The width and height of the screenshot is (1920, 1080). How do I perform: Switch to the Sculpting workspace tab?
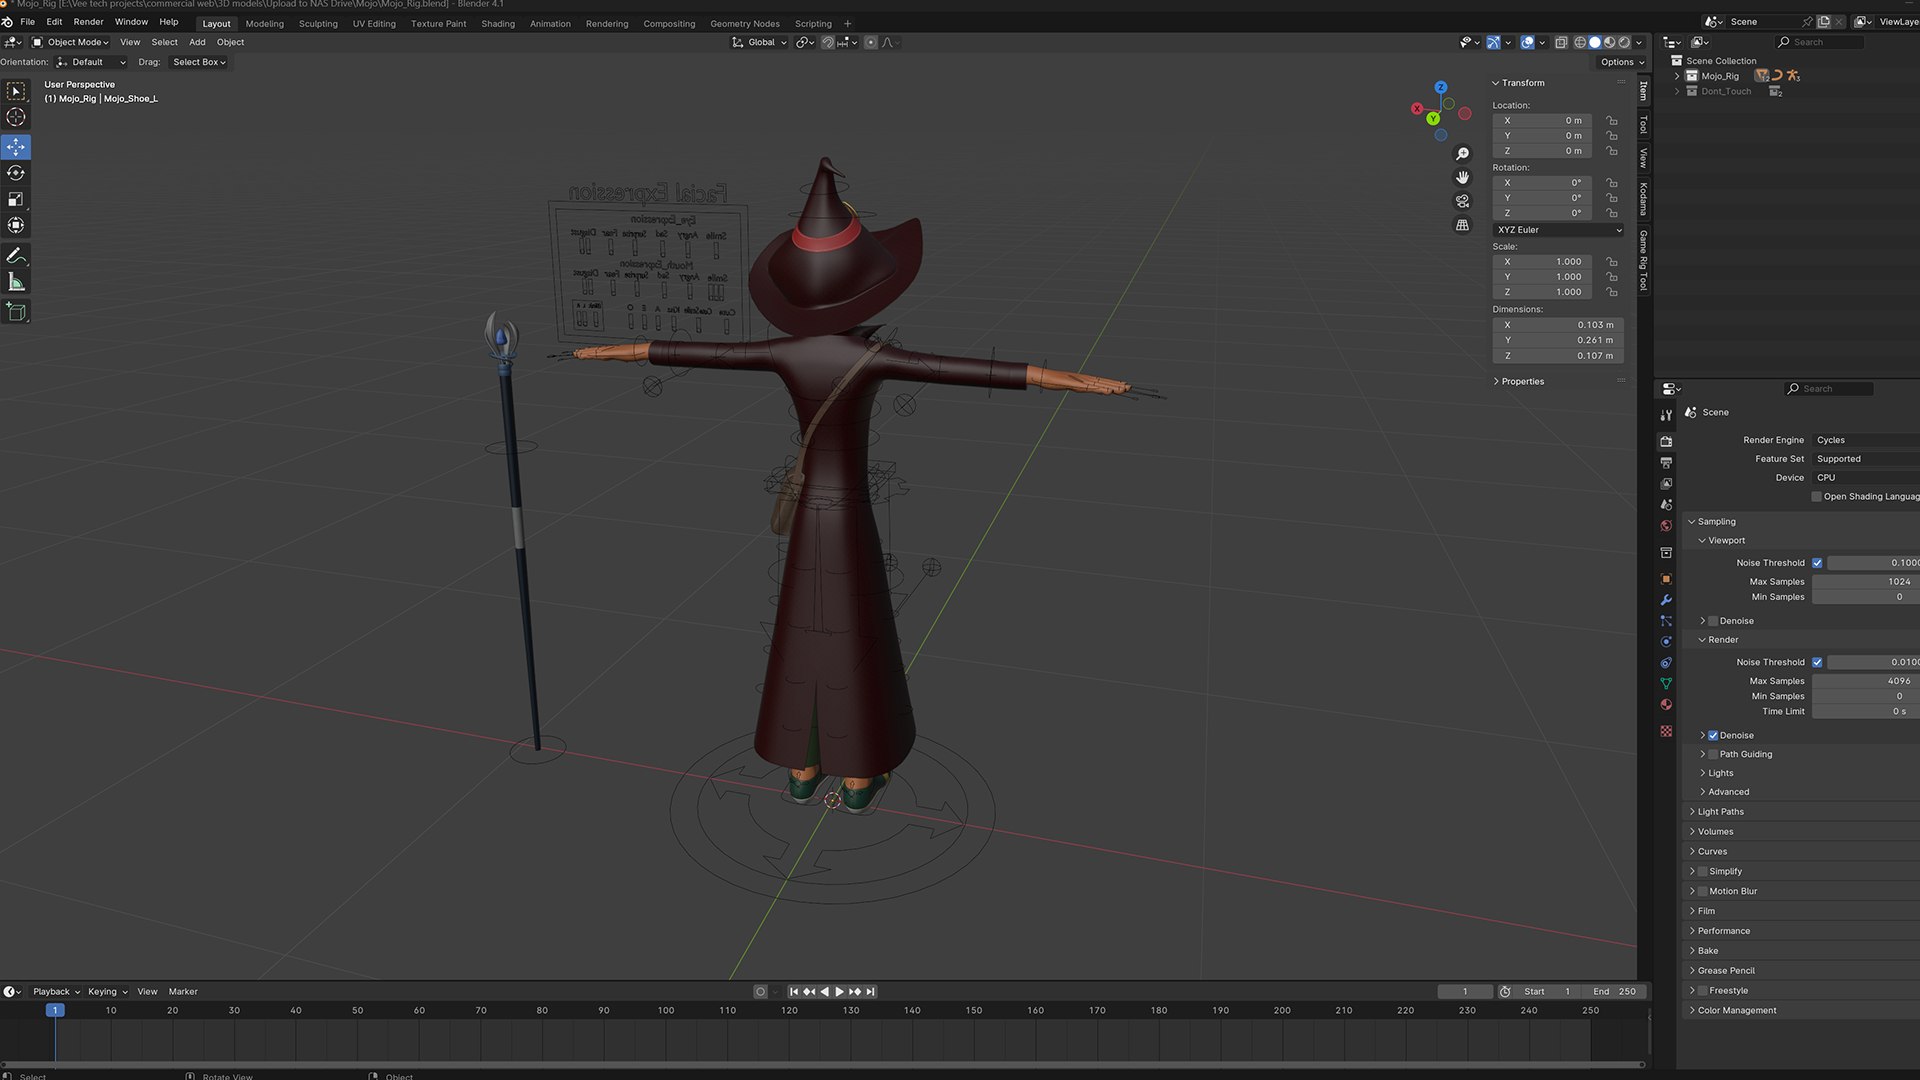[x=318, y=23]
